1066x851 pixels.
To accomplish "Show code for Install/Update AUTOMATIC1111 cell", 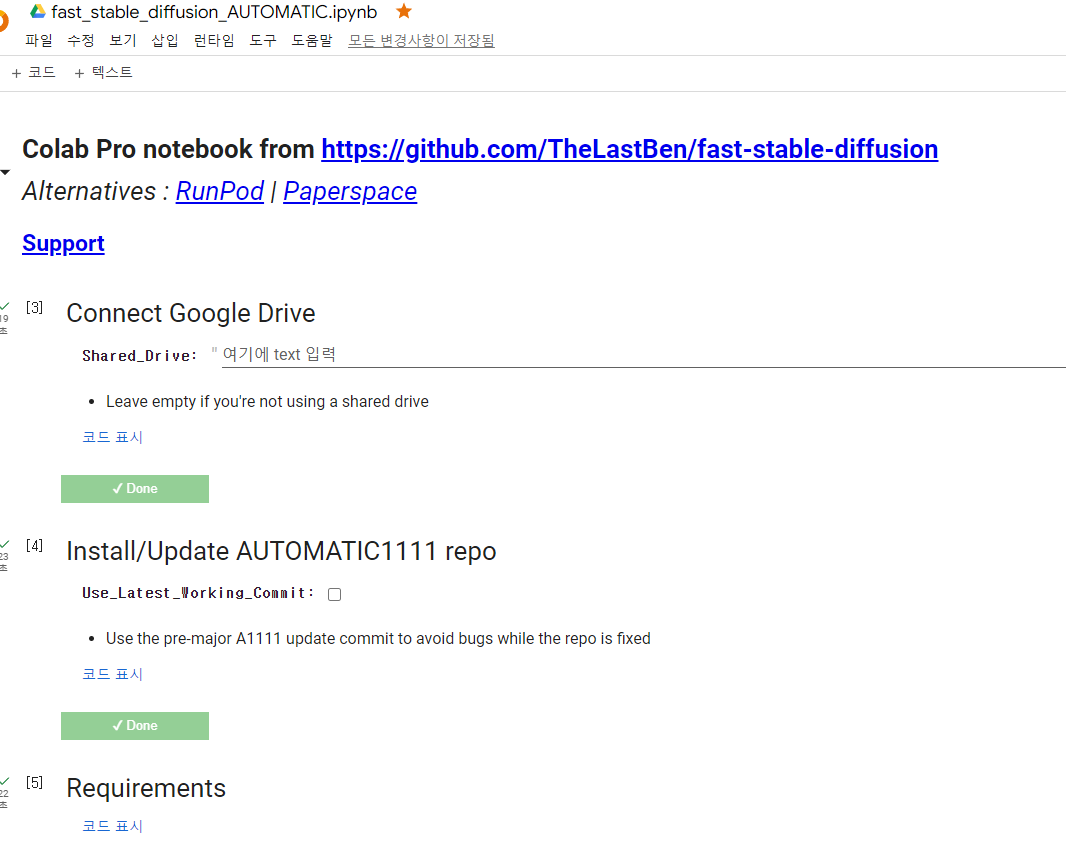I will (113, 674).
